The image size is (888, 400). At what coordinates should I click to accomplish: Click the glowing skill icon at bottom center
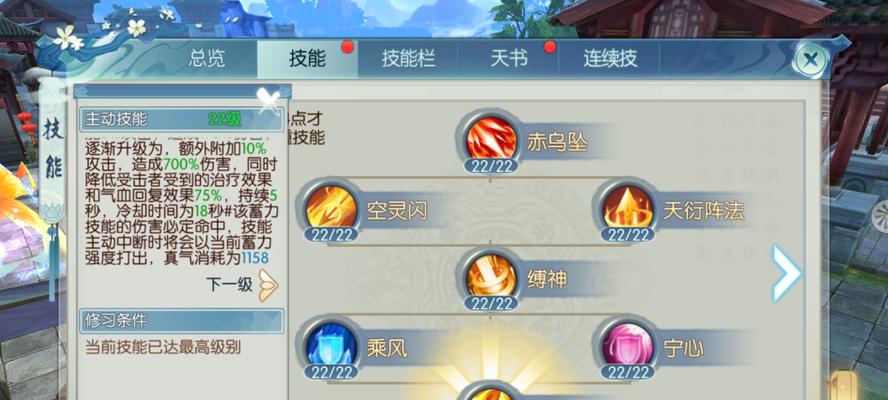coord(490,394)
